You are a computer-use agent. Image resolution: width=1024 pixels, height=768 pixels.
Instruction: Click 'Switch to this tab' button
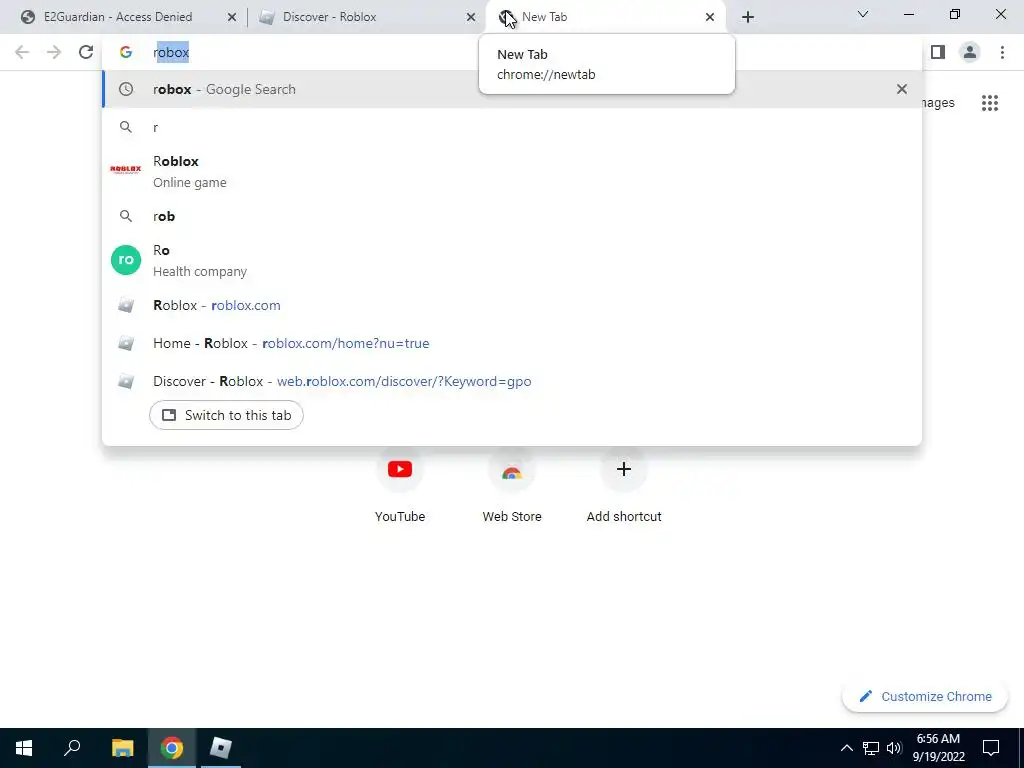pos(226,415)
